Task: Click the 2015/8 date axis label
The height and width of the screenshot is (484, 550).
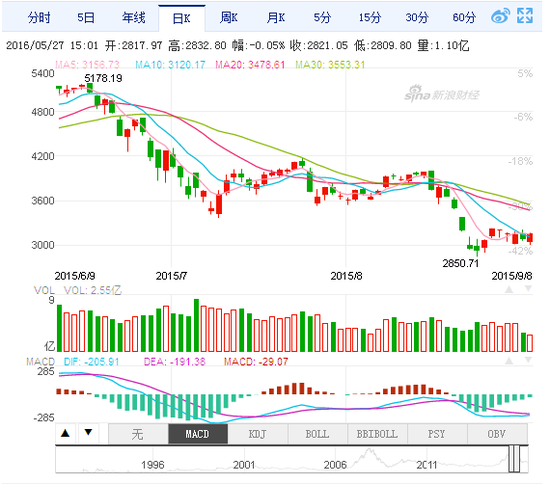Action: [x=346, y=276]
